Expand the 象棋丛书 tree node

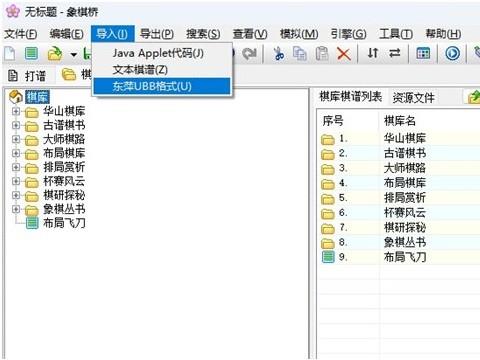(16, 209)
